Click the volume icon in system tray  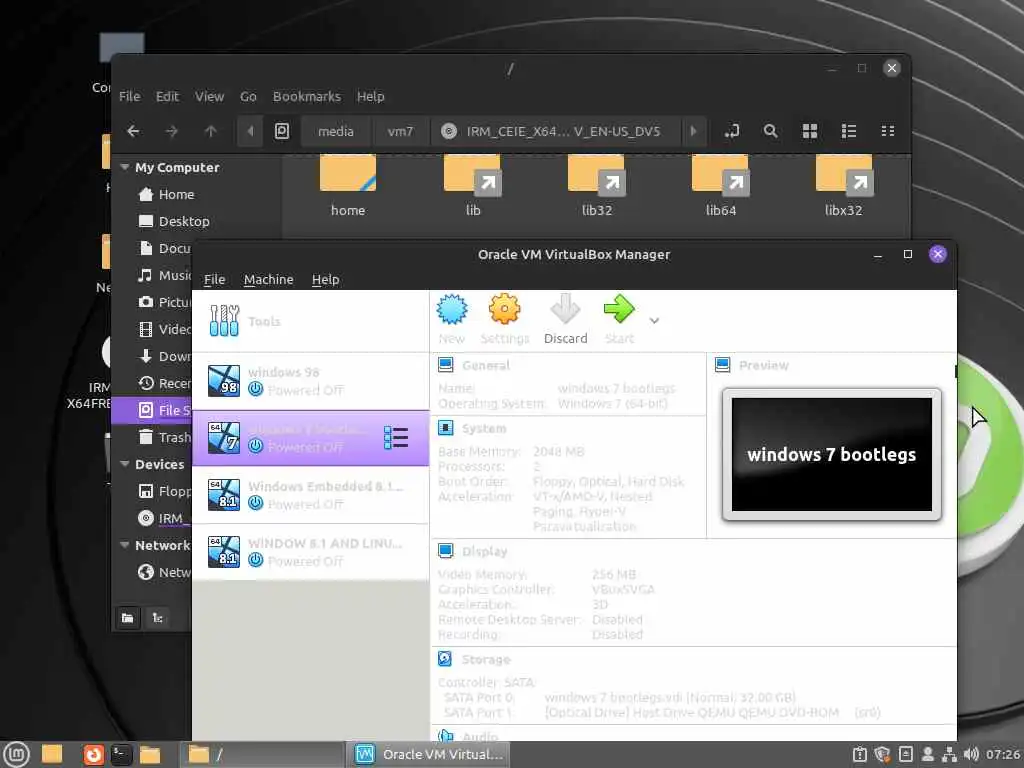click(971, 755)
